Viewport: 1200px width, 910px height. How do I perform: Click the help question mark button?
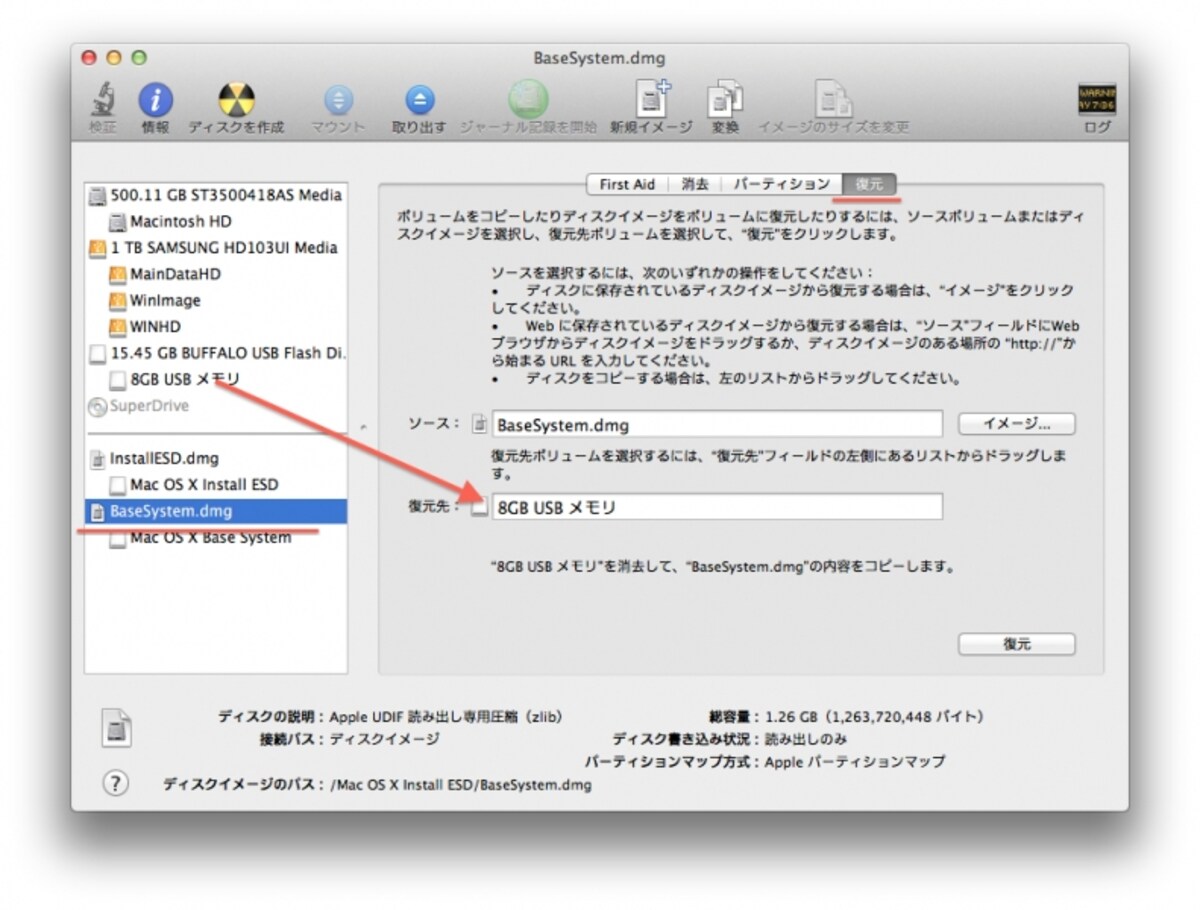pyautogui.click(x=116, y=783)
